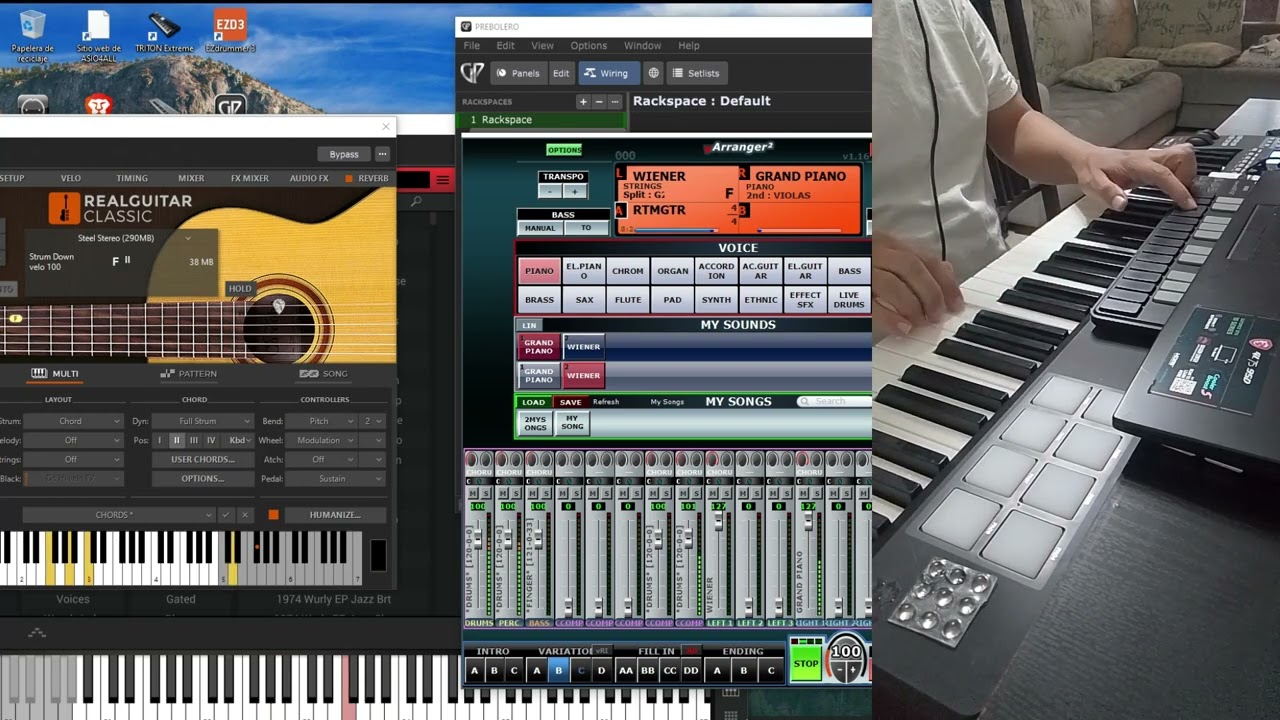The image size is (1280, 720).
Task: Click the vRI button beside VARIATION
Action: pyautogui.click(x=602, y=651)
